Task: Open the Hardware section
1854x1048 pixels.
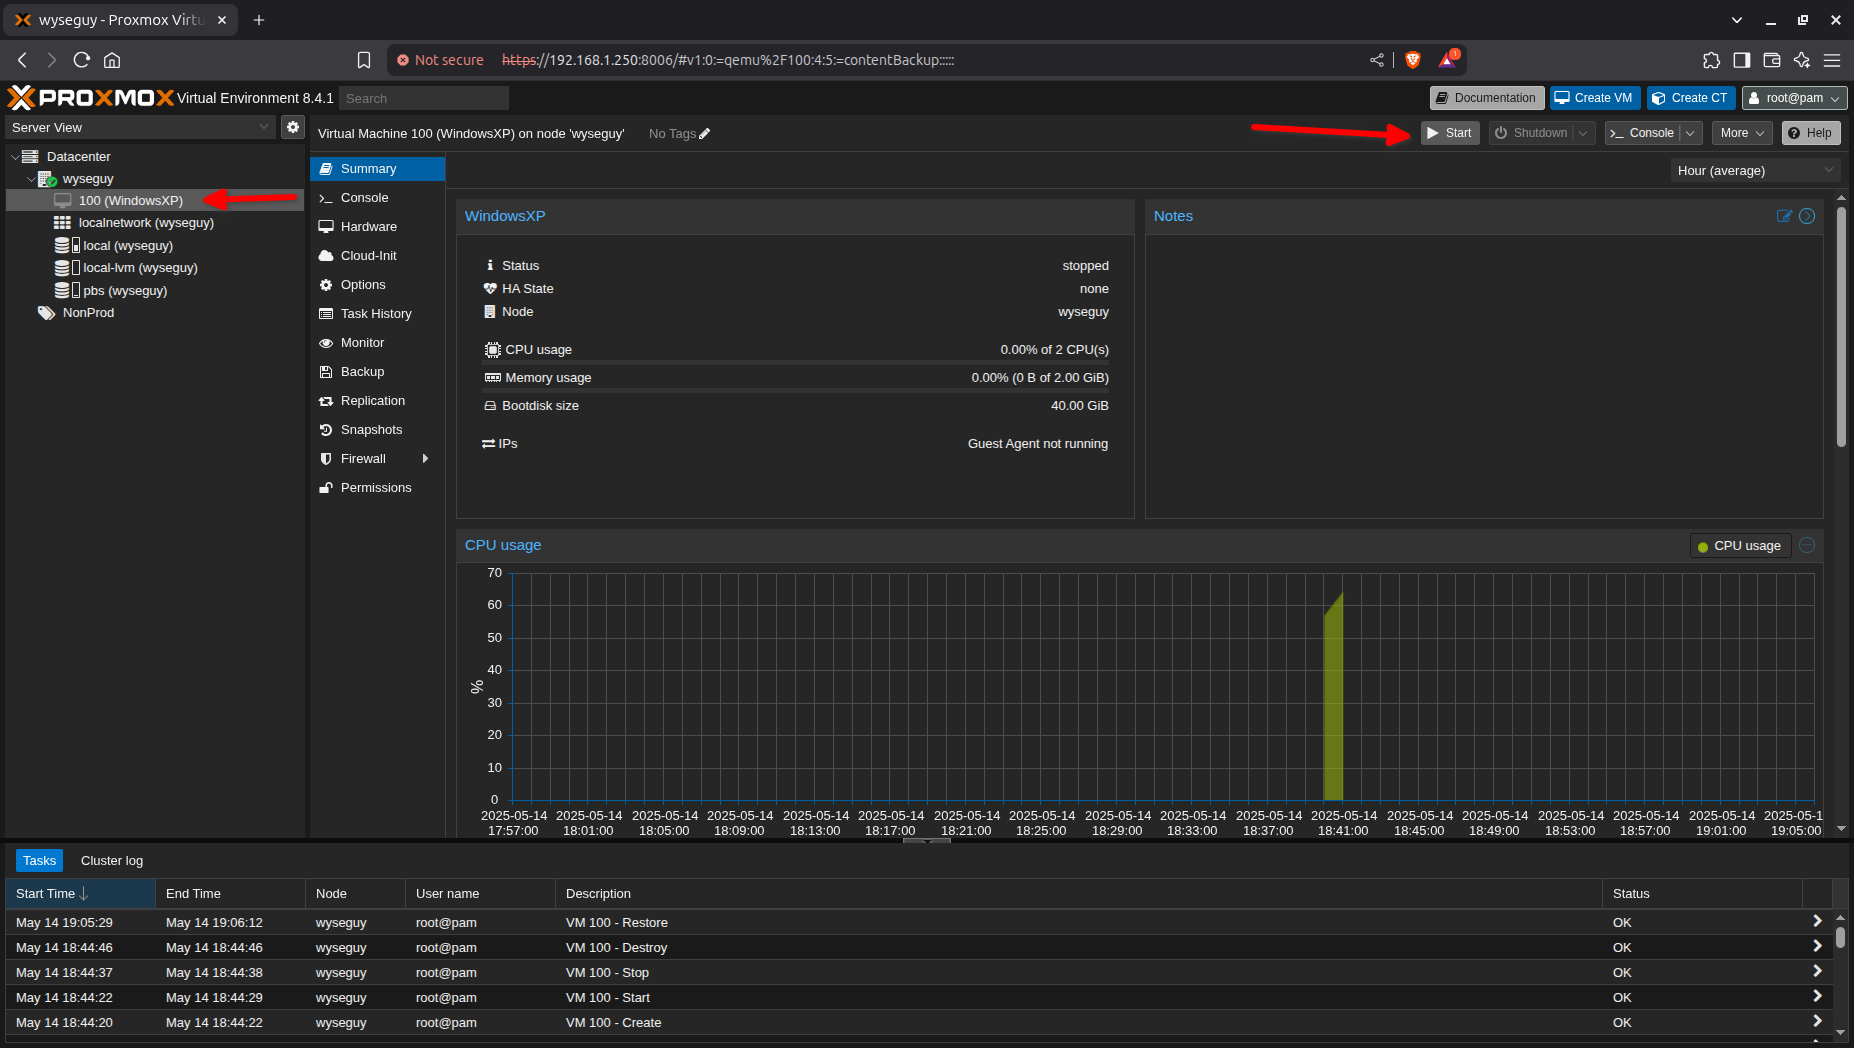Action: point(377,227)
